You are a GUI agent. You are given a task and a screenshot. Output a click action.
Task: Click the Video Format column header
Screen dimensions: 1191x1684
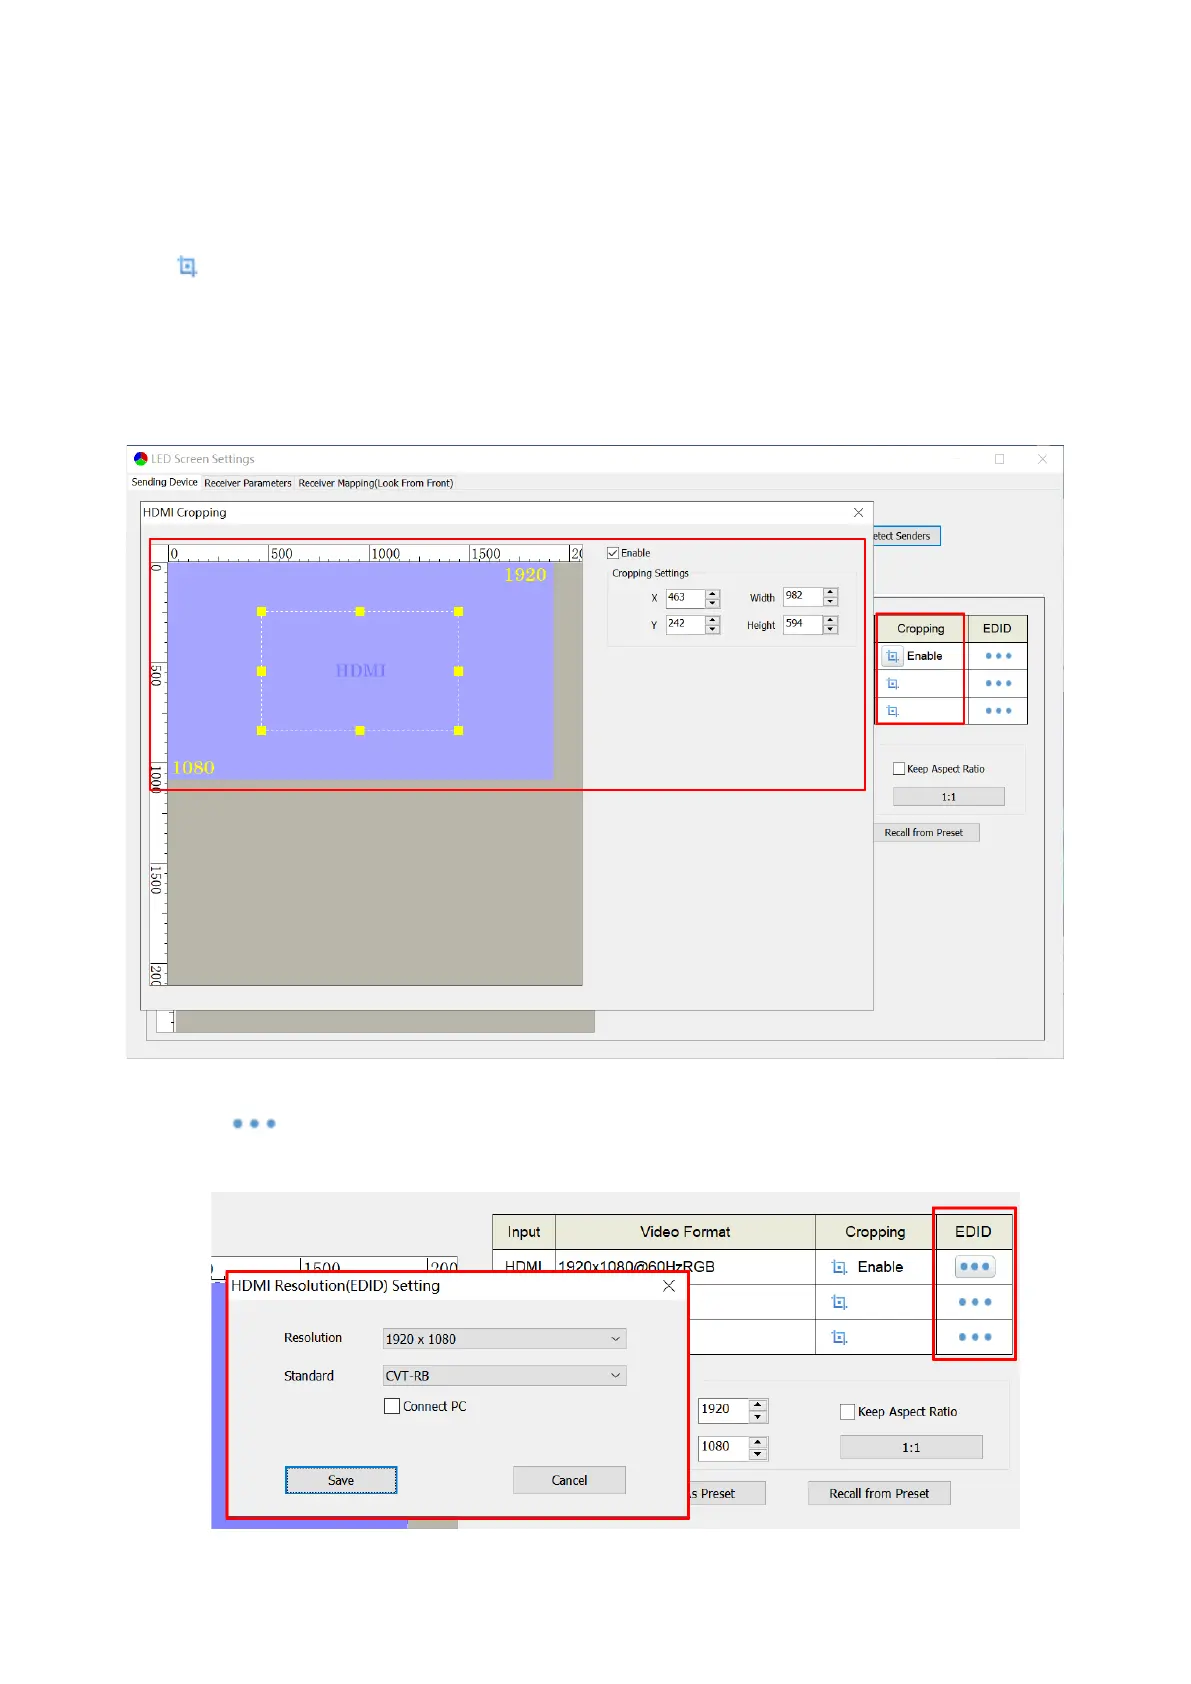pyautogui.click(x=685, y=1232)
